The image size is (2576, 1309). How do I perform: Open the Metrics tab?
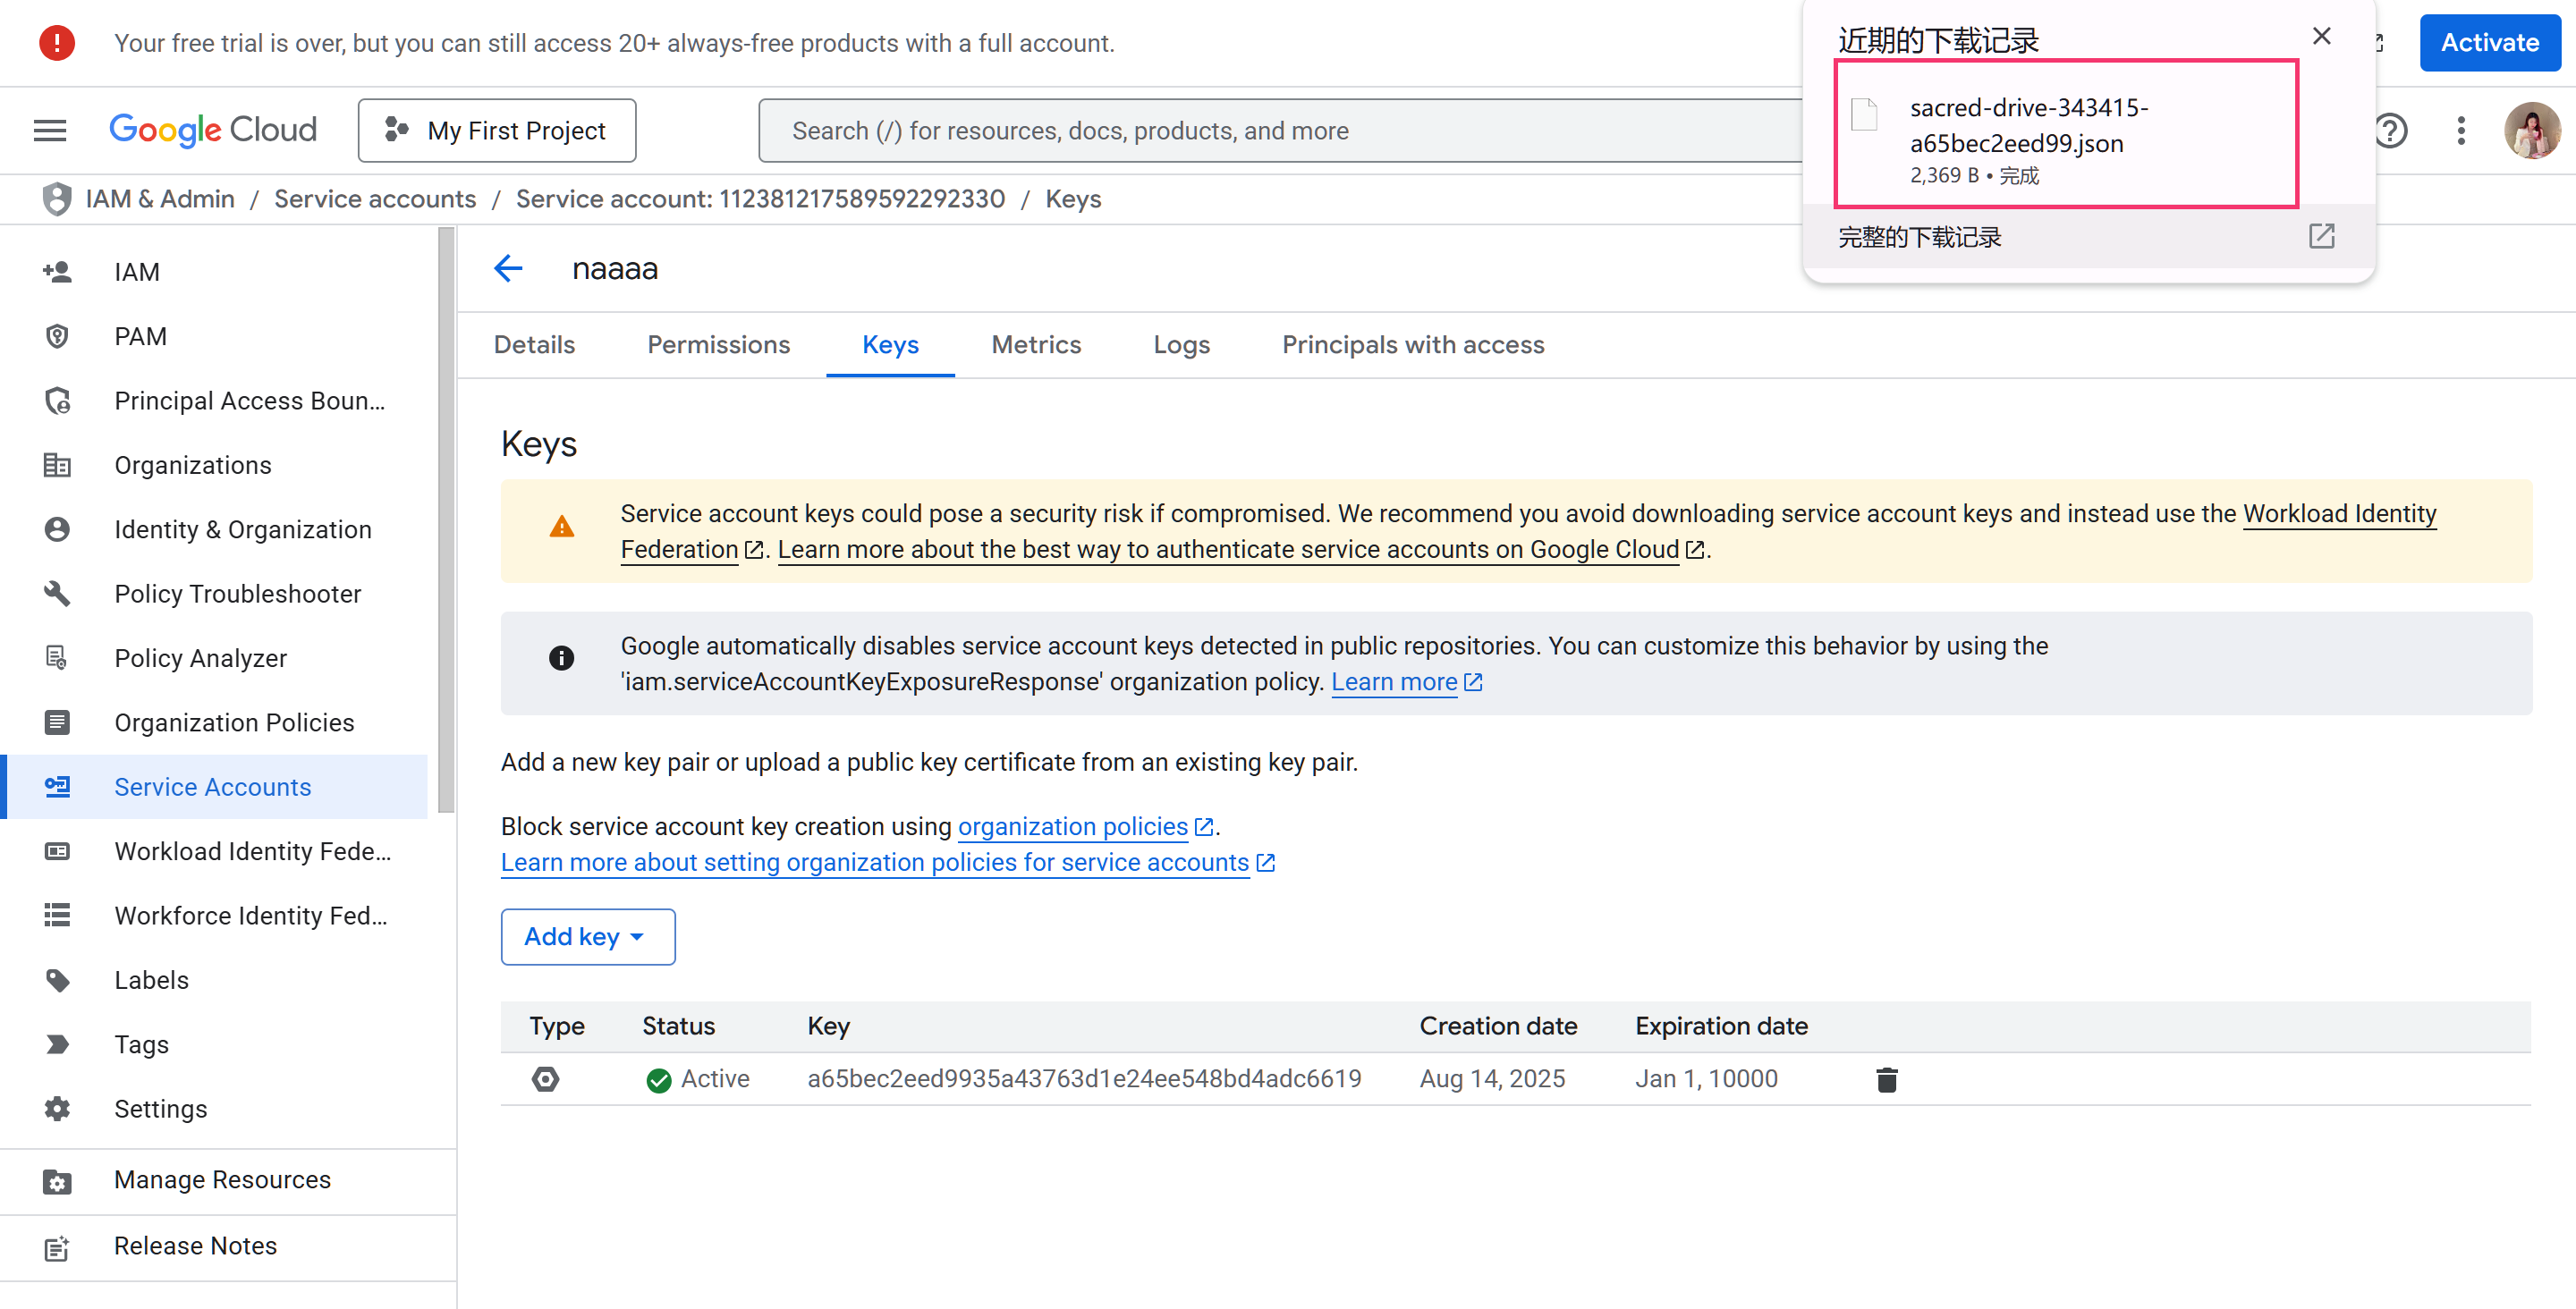pyautogui.click(x=1036, y=345)
